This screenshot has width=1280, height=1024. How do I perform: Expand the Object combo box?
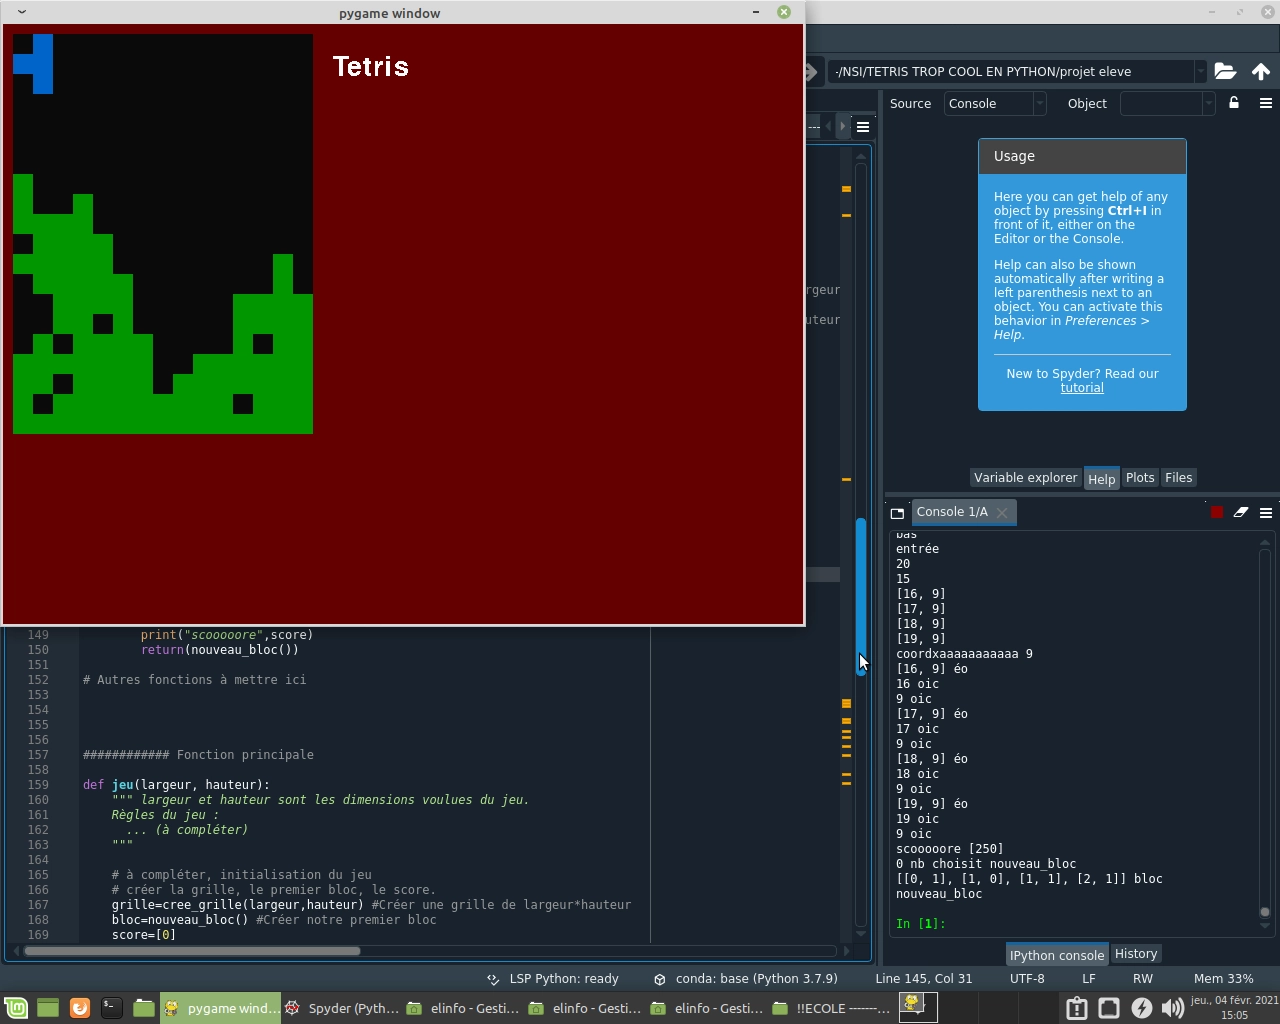1167,103
